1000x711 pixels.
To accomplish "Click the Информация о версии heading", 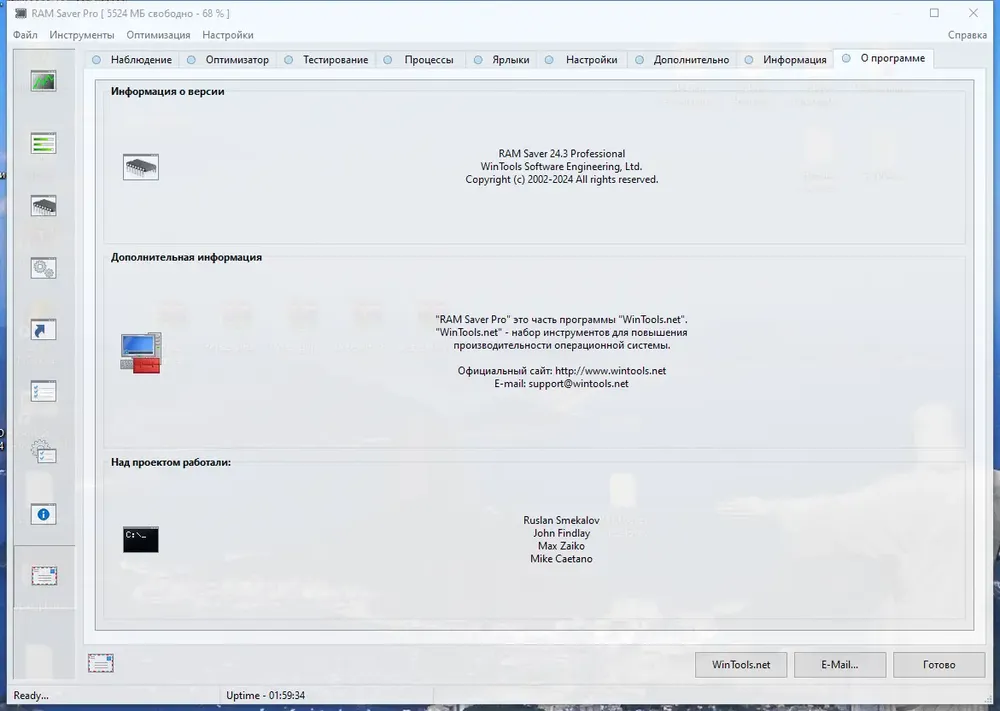I will click(x=168, y=91).
